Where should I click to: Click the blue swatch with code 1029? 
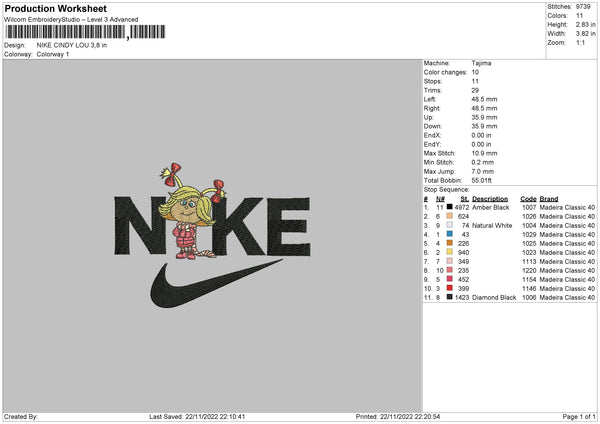coord(449,234)
